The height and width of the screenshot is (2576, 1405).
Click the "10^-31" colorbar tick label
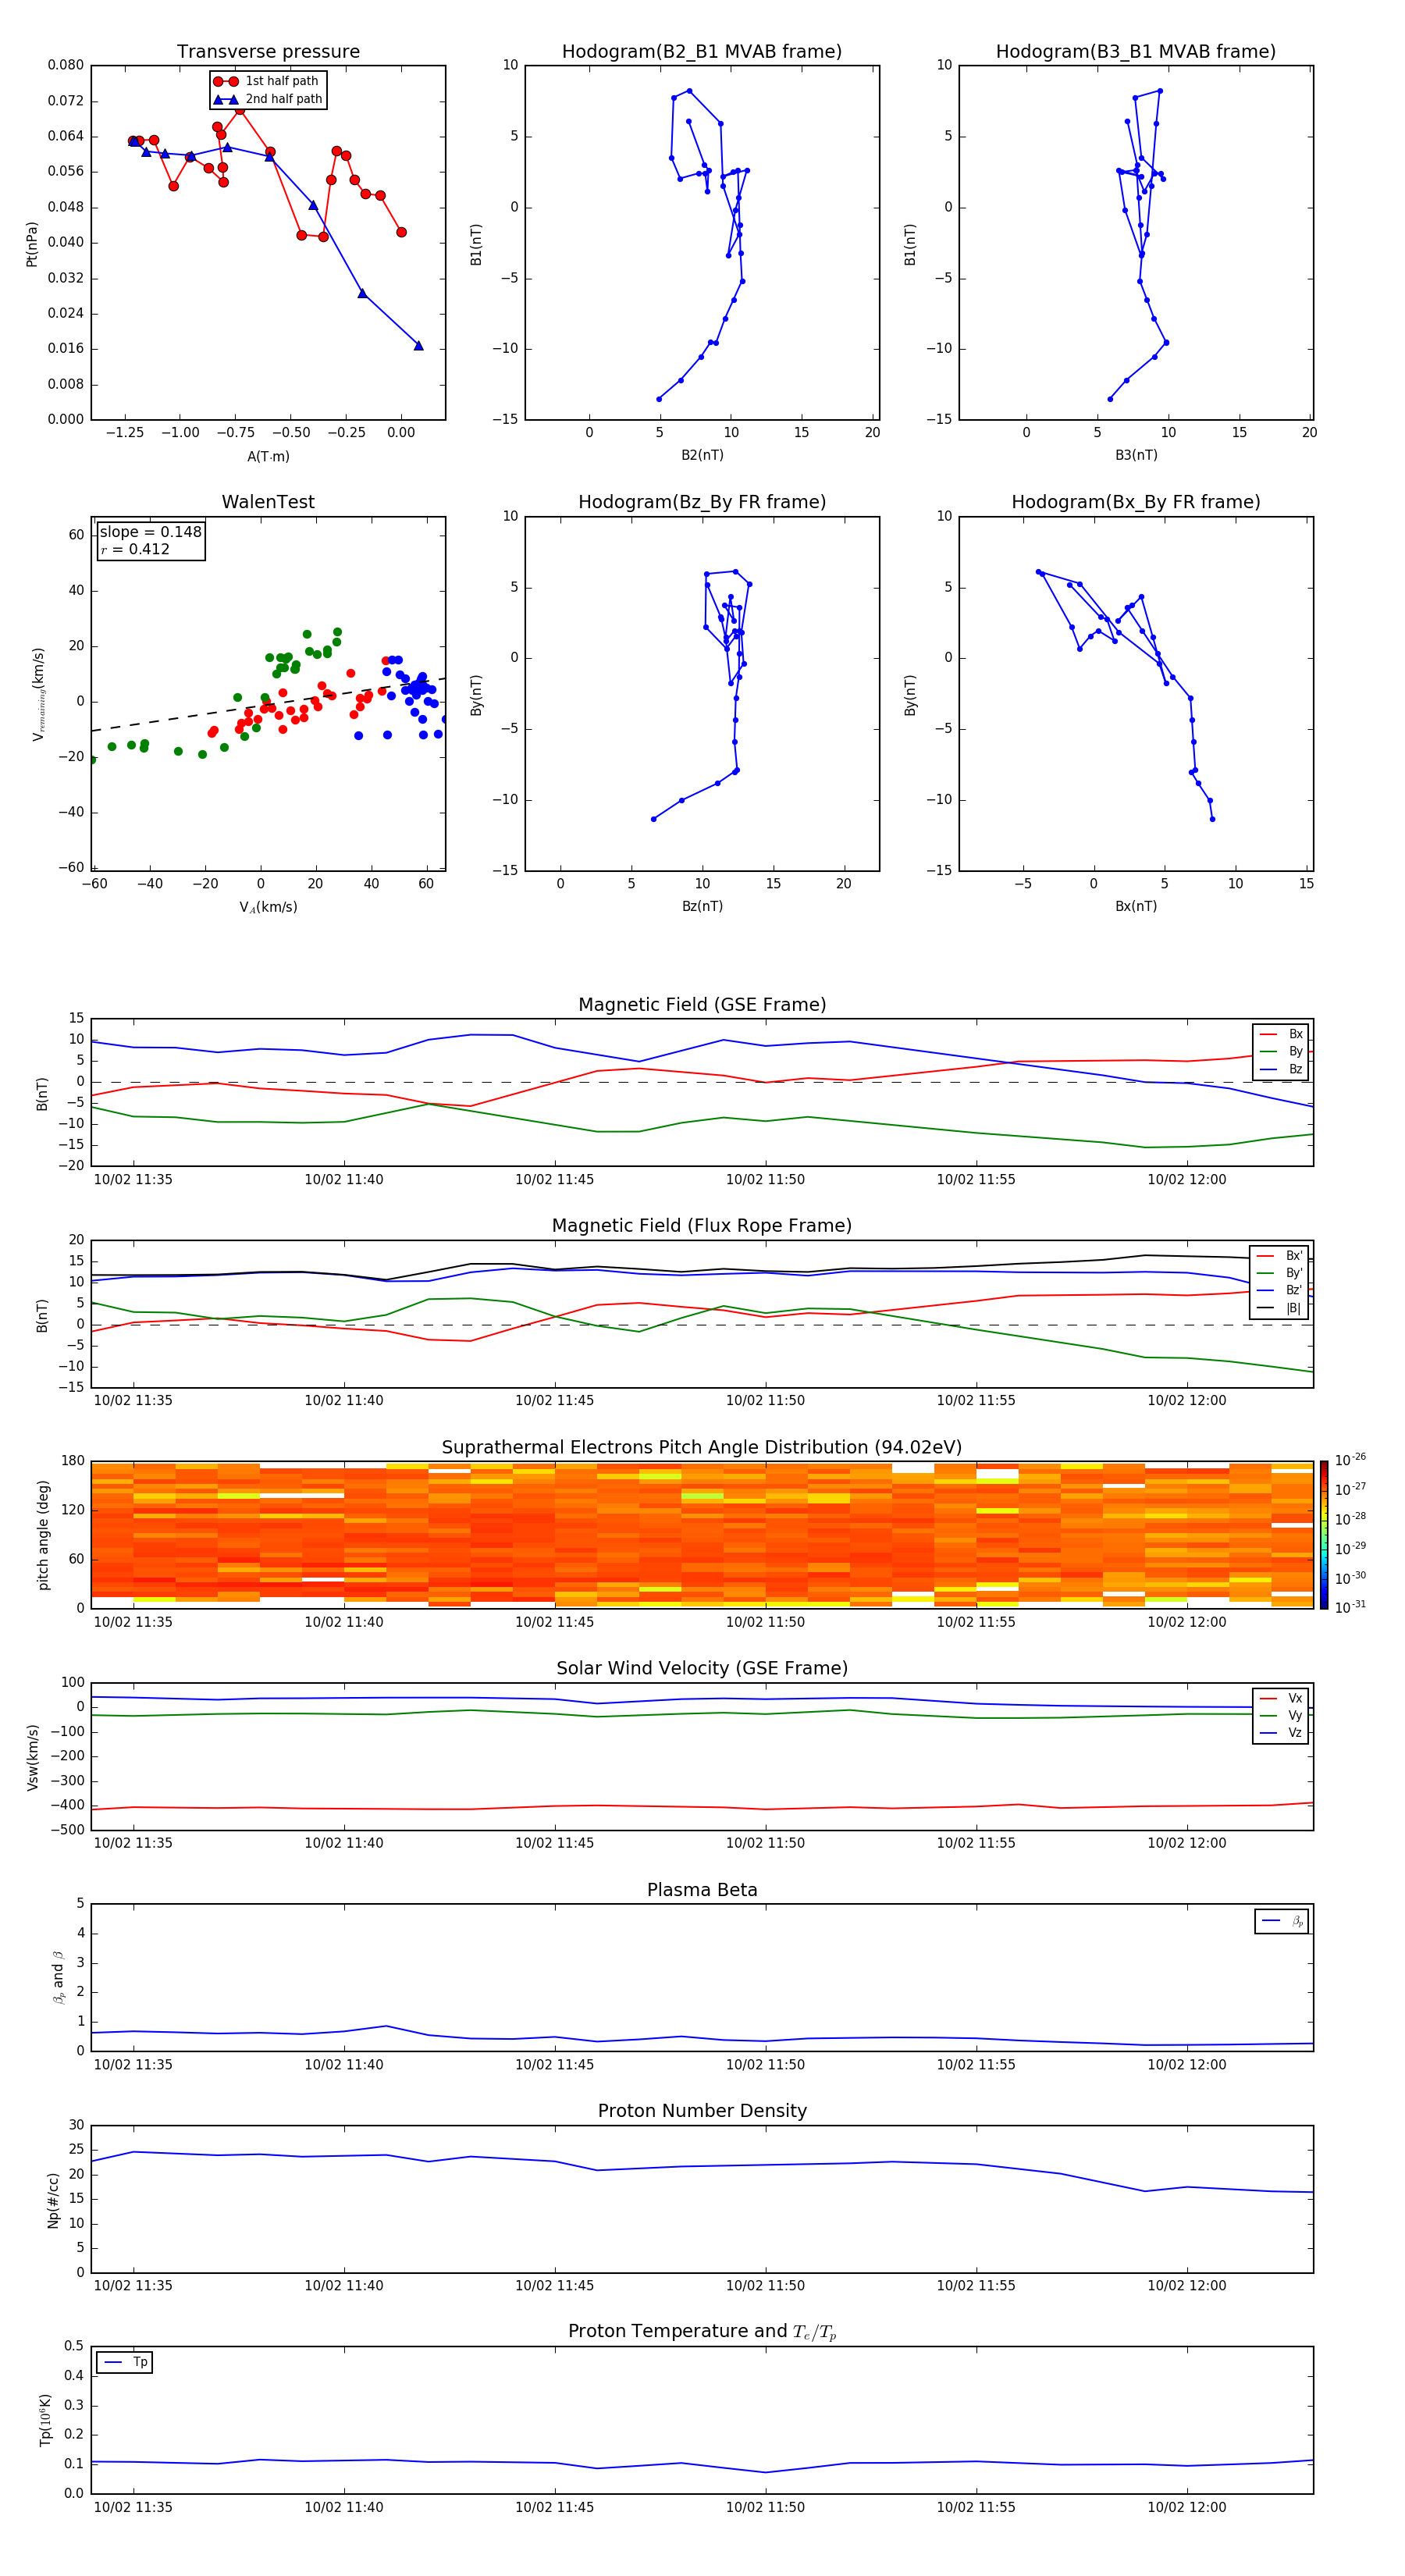click(1350, 1607)
